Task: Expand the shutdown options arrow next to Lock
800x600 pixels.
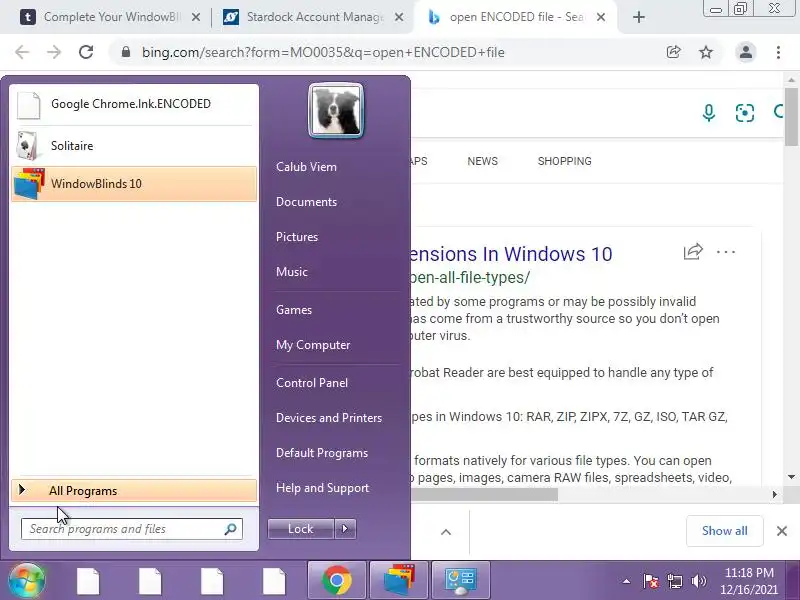Action: click(x=345, y=529)
